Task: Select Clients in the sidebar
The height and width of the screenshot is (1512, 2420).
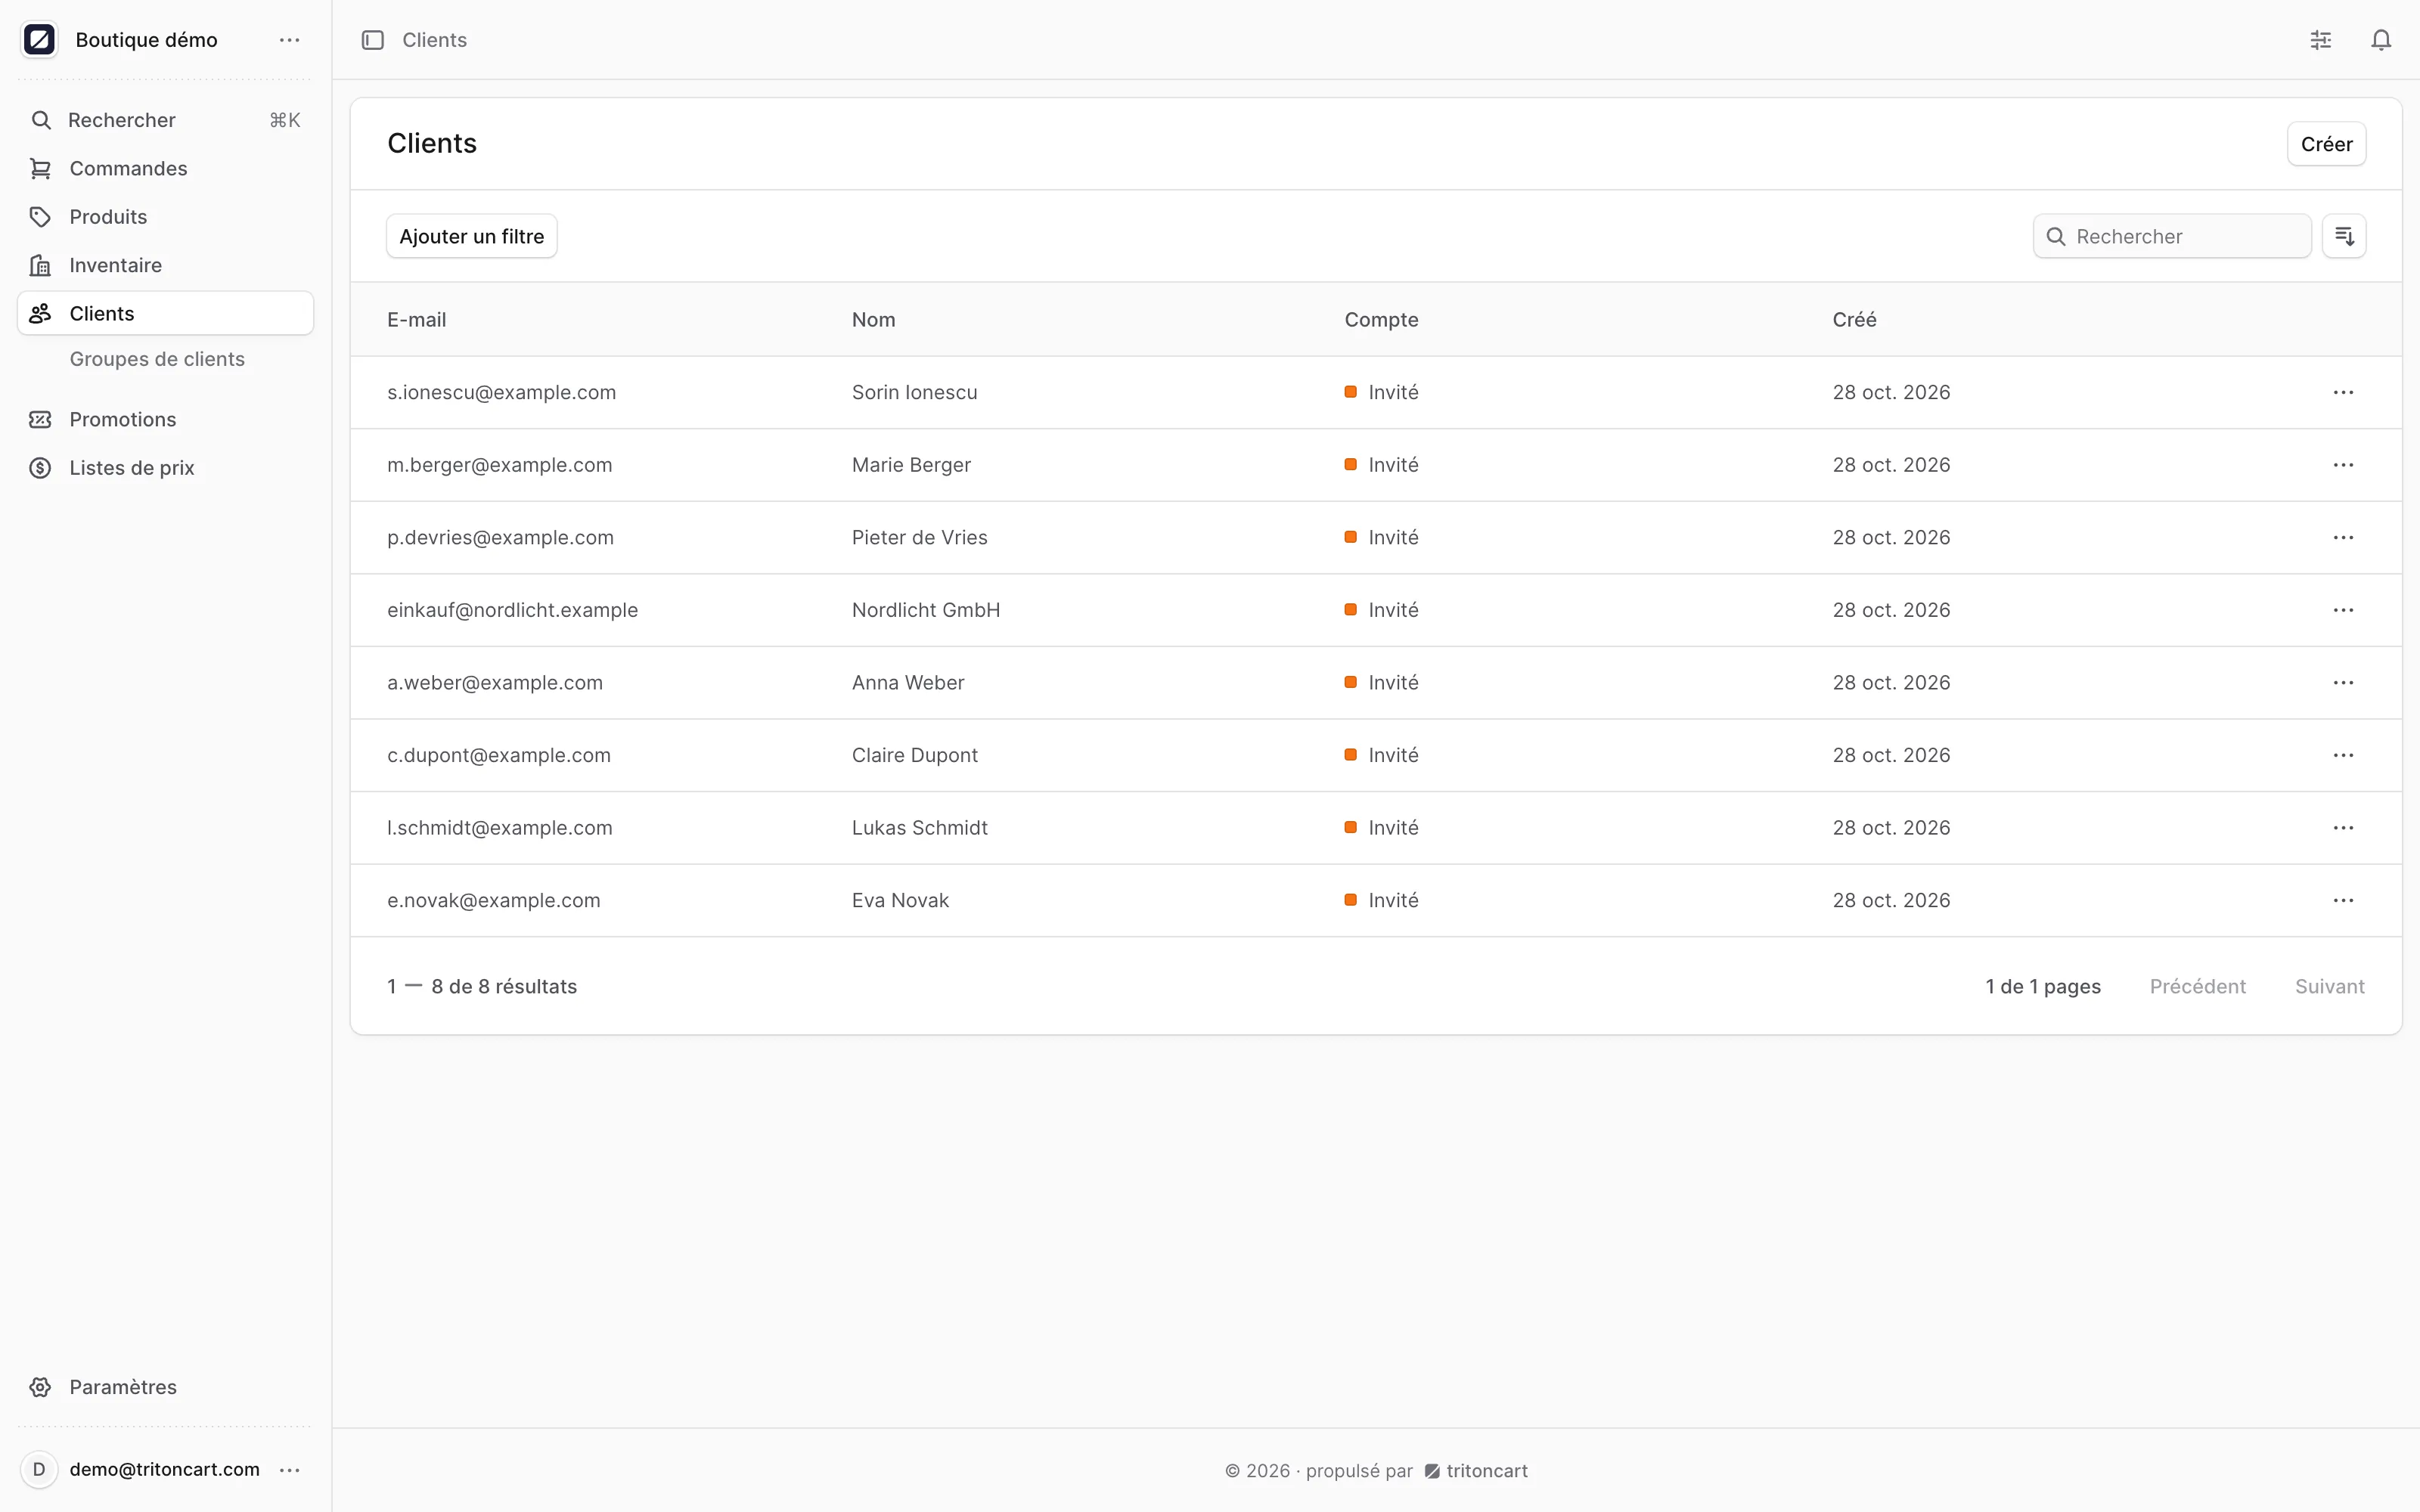Action: (x=165, y=313)
